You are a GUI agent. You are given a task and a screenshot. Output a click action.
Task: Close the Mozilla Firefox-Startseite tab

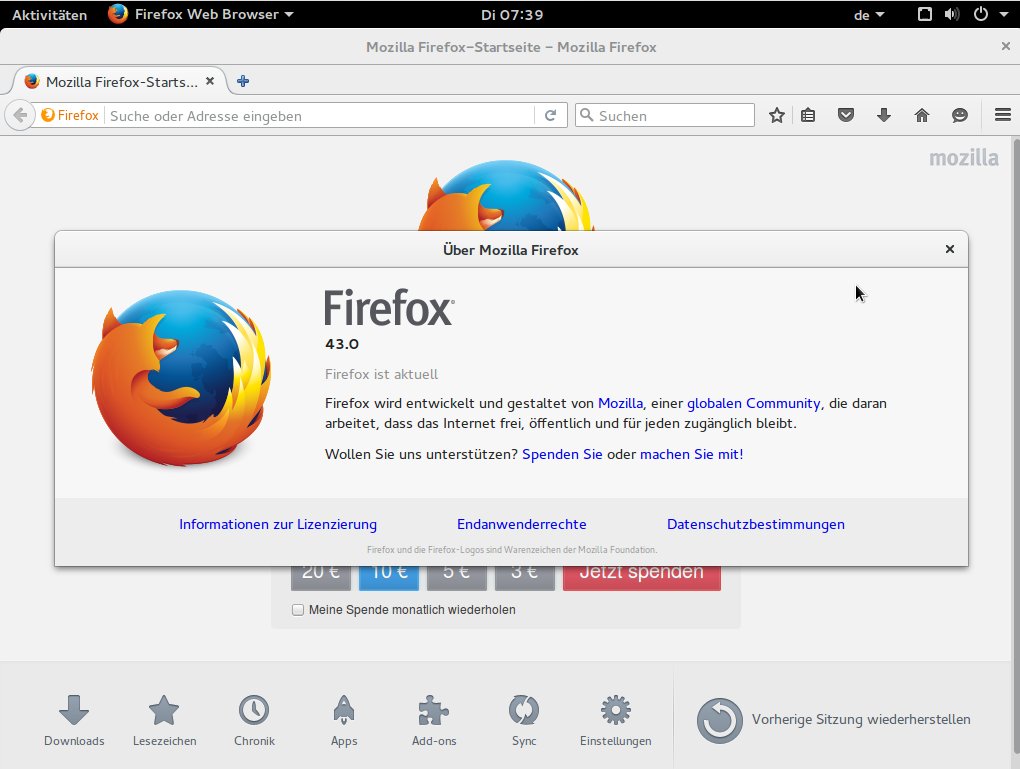point(209,81)
